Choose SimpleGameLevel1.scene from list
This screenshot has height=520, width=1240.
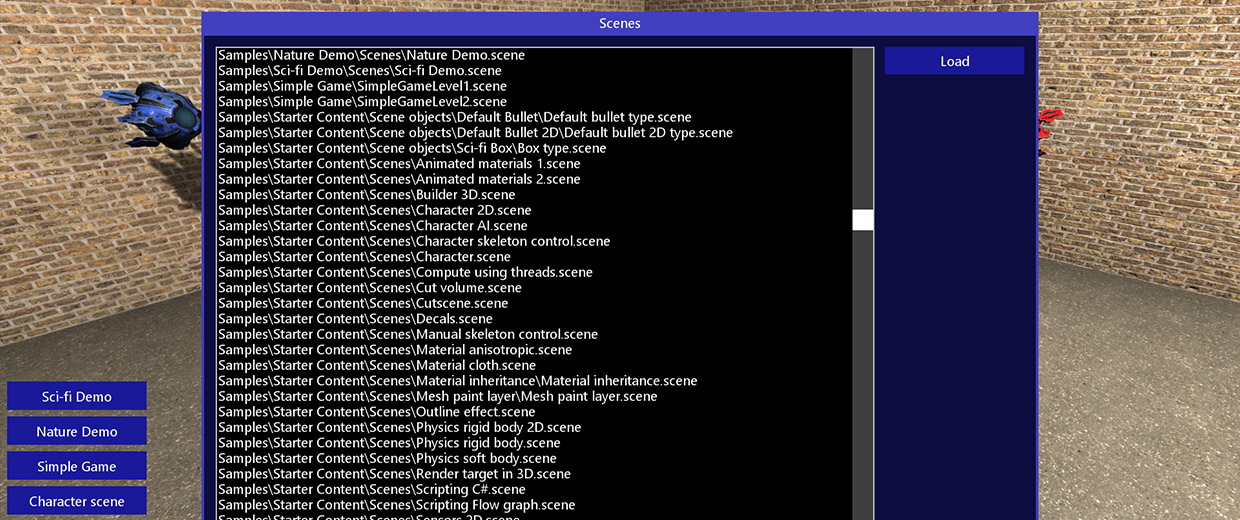(362, 86)
